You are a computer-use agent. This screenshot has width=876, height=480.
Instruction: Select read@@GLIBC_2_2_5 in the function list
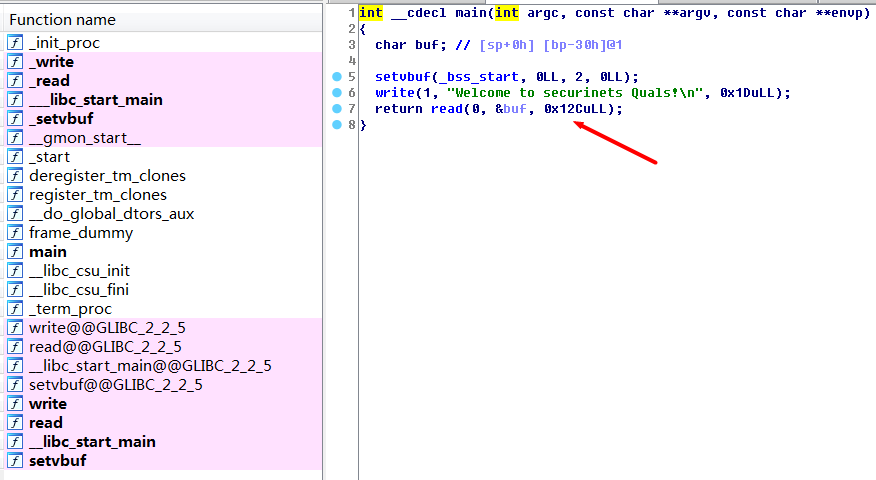click(x=105, y=347)
